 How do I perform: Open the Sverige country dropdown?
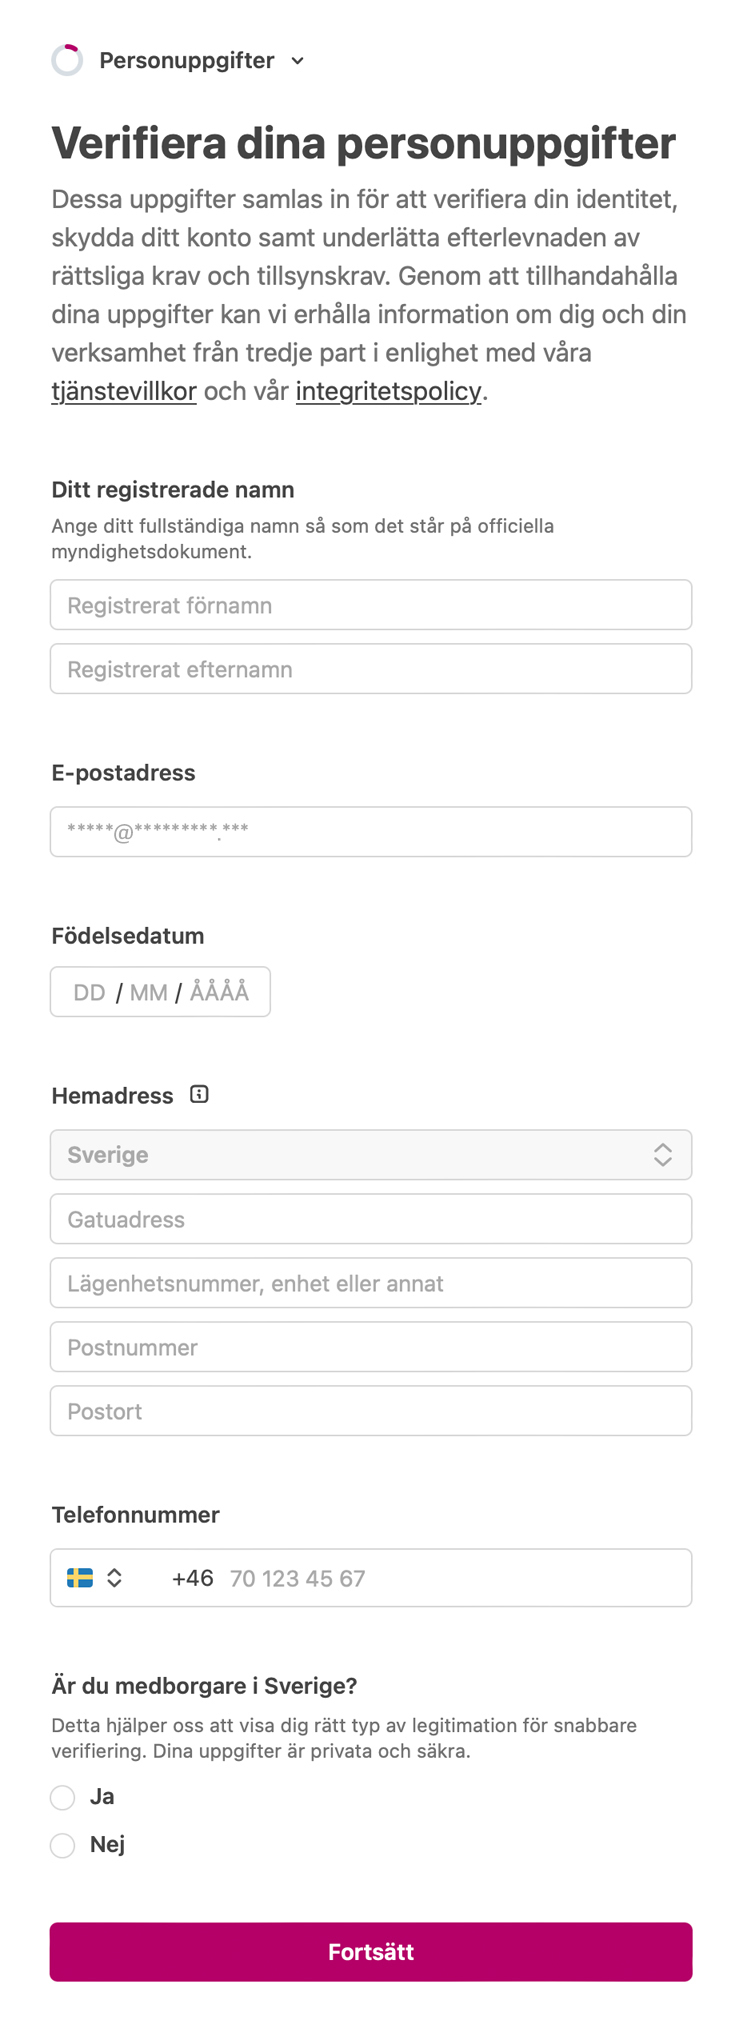coord(371,1154)
